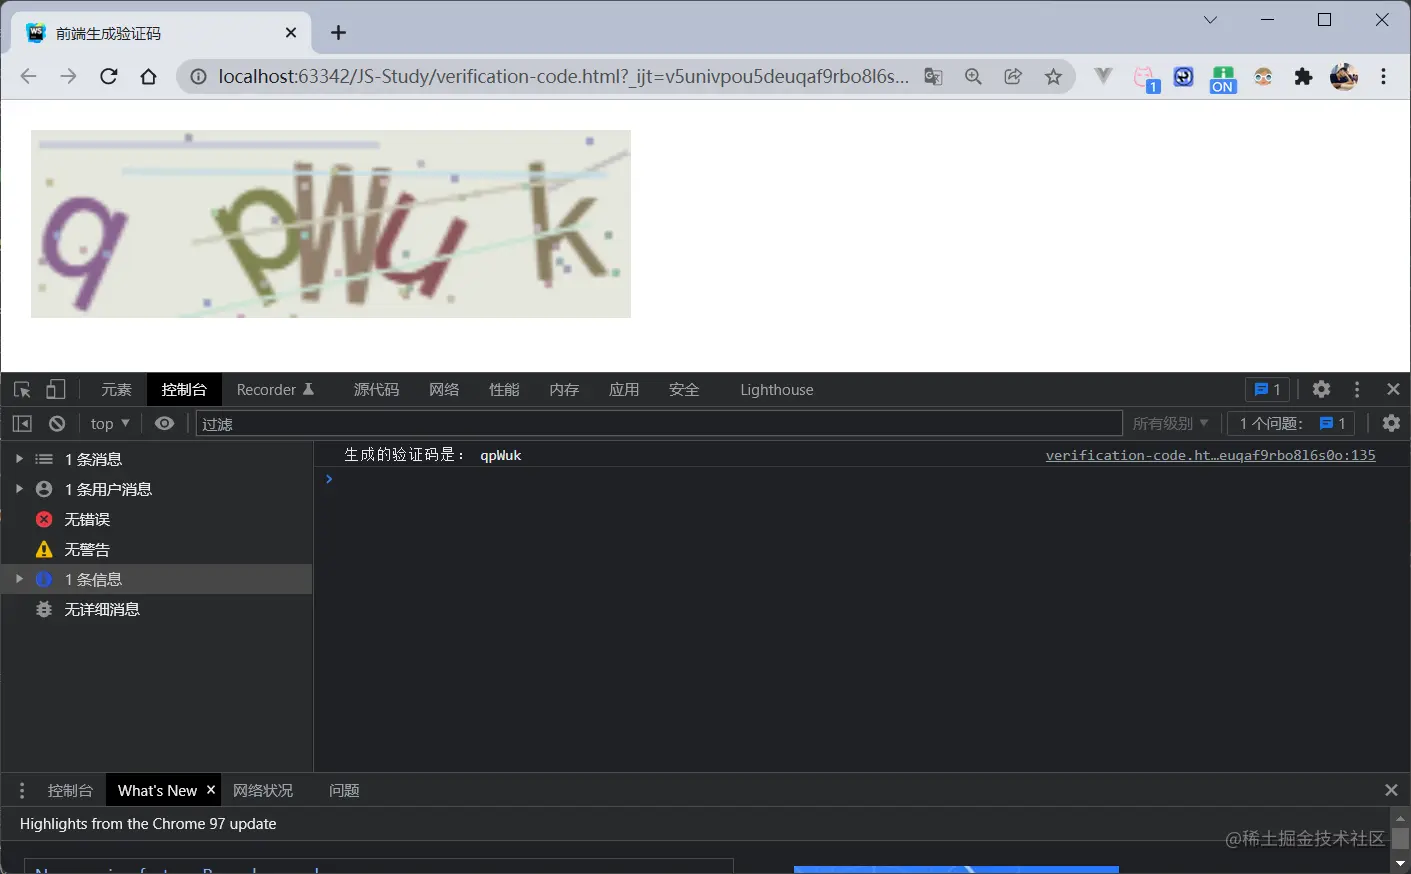Bookmark this page with the star
Viewport: 1411px width, 874px height.
click(x=1053, y=77)
